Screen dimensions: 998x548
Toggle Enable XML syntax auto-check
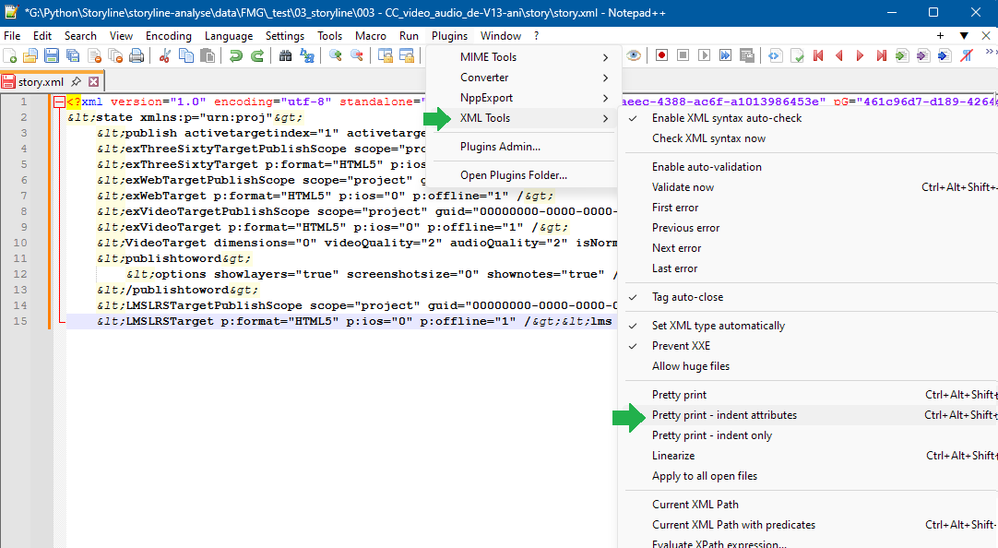[726, 118]
